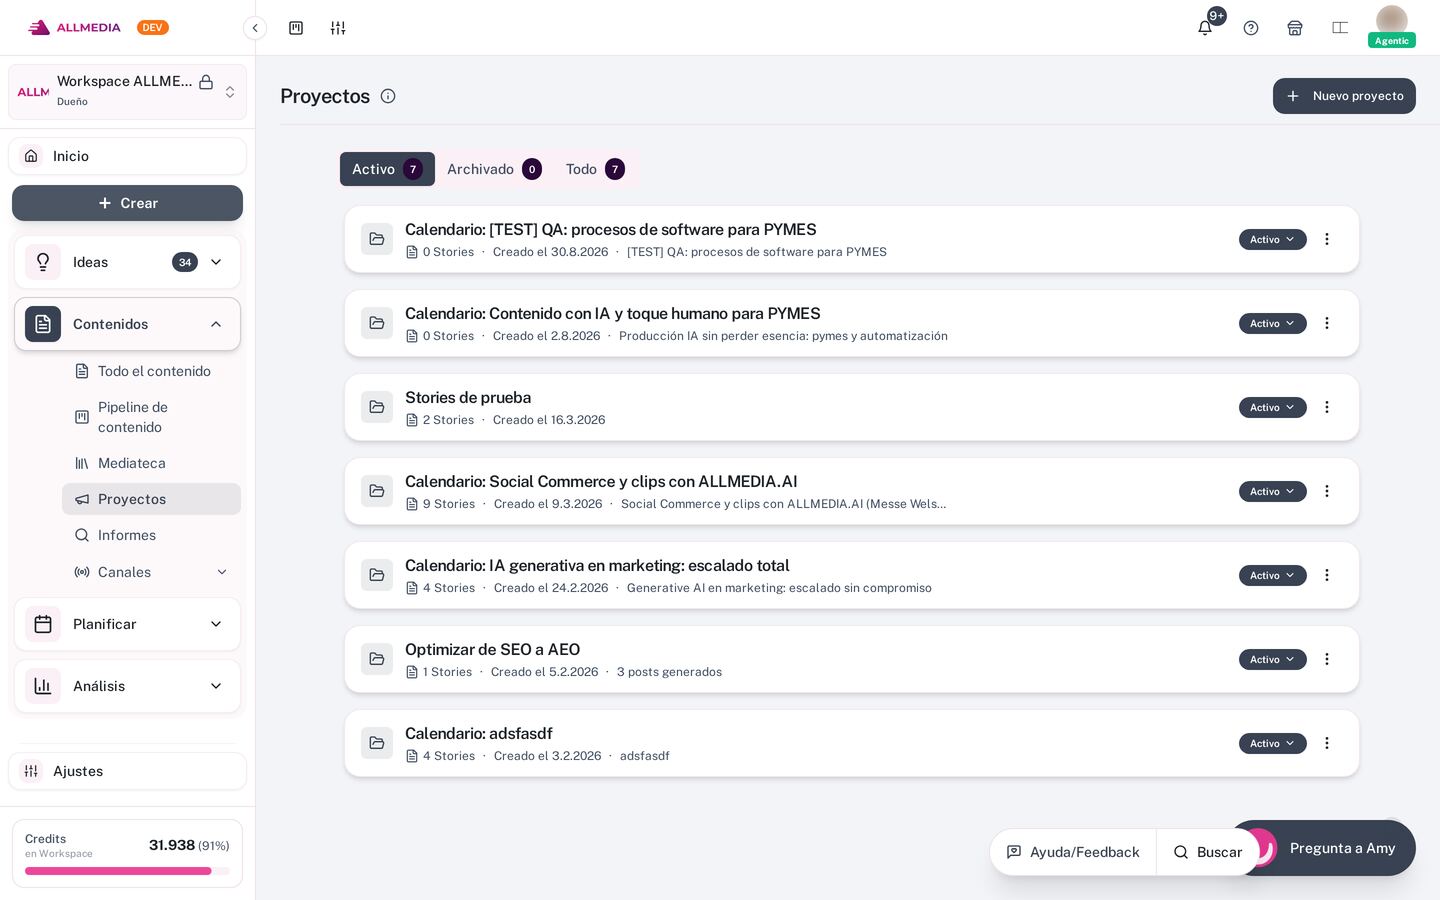Collapse the sidebar with the chevron button
1440x900 pixels.
pos(255,28)
